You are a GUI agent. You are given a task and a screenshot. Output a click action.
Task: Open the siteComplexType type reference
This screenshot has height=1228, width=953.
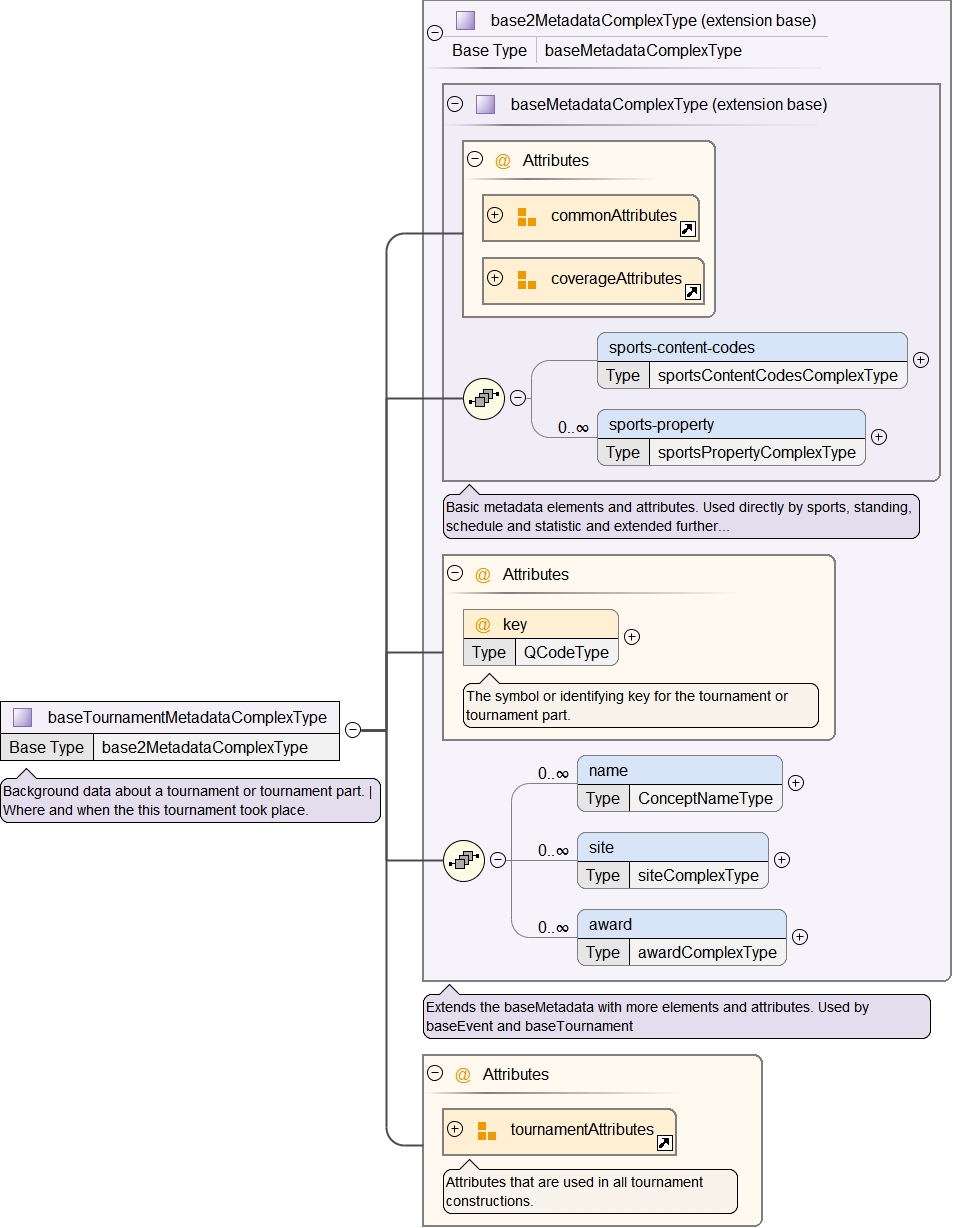click(698, 876)
